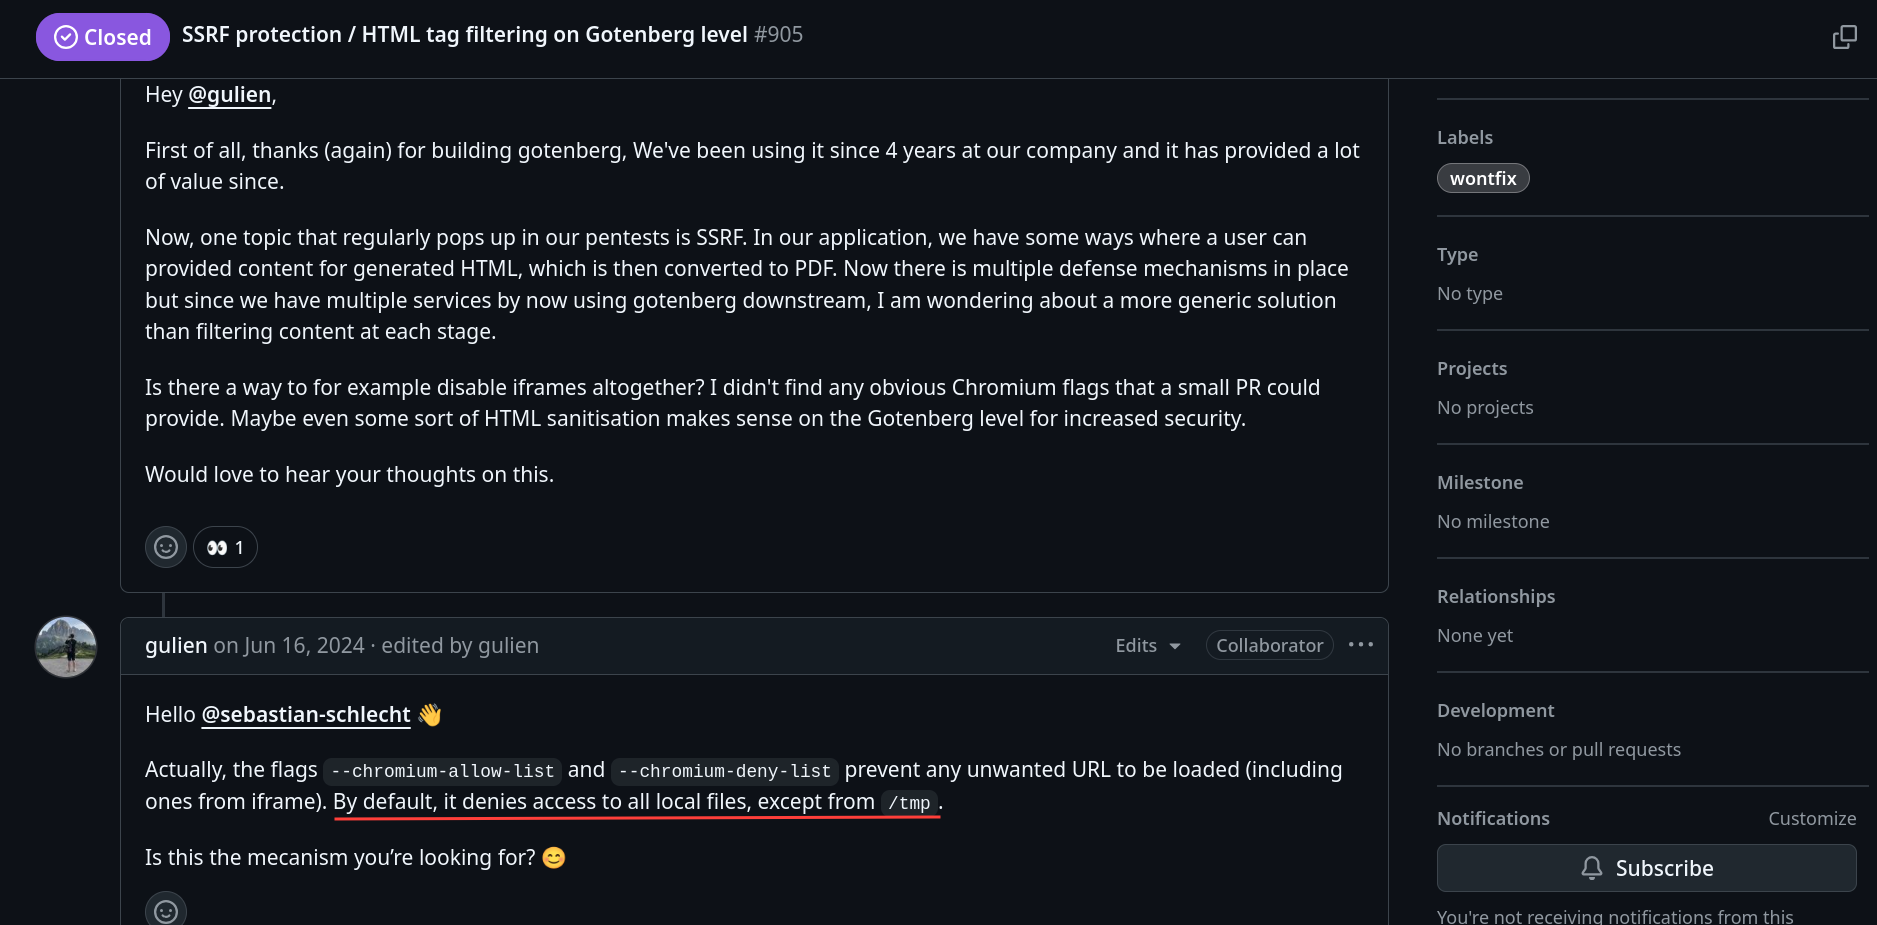Screen dimensions: 1877x925
Task: Click the issue title text
Action: [464, 35]
